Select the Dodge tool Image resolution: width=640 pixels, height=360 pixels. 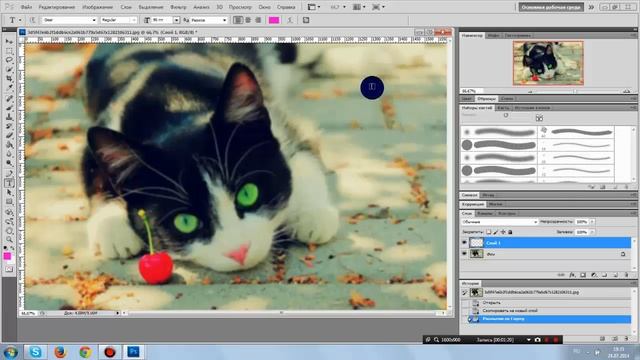(x=9, y=163)
